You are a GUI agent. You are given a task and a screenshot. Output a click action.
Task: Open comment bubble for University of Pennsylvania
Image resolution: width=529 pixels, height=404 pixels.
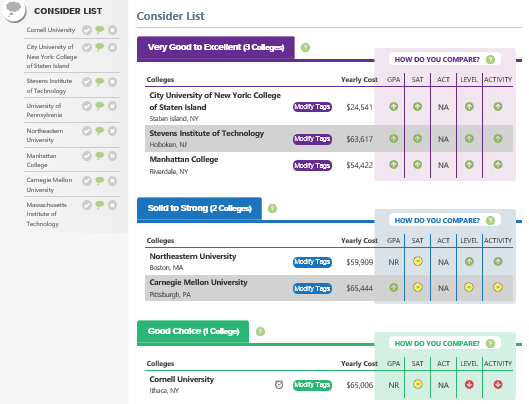pyautogui.click(x=100, y=106)
